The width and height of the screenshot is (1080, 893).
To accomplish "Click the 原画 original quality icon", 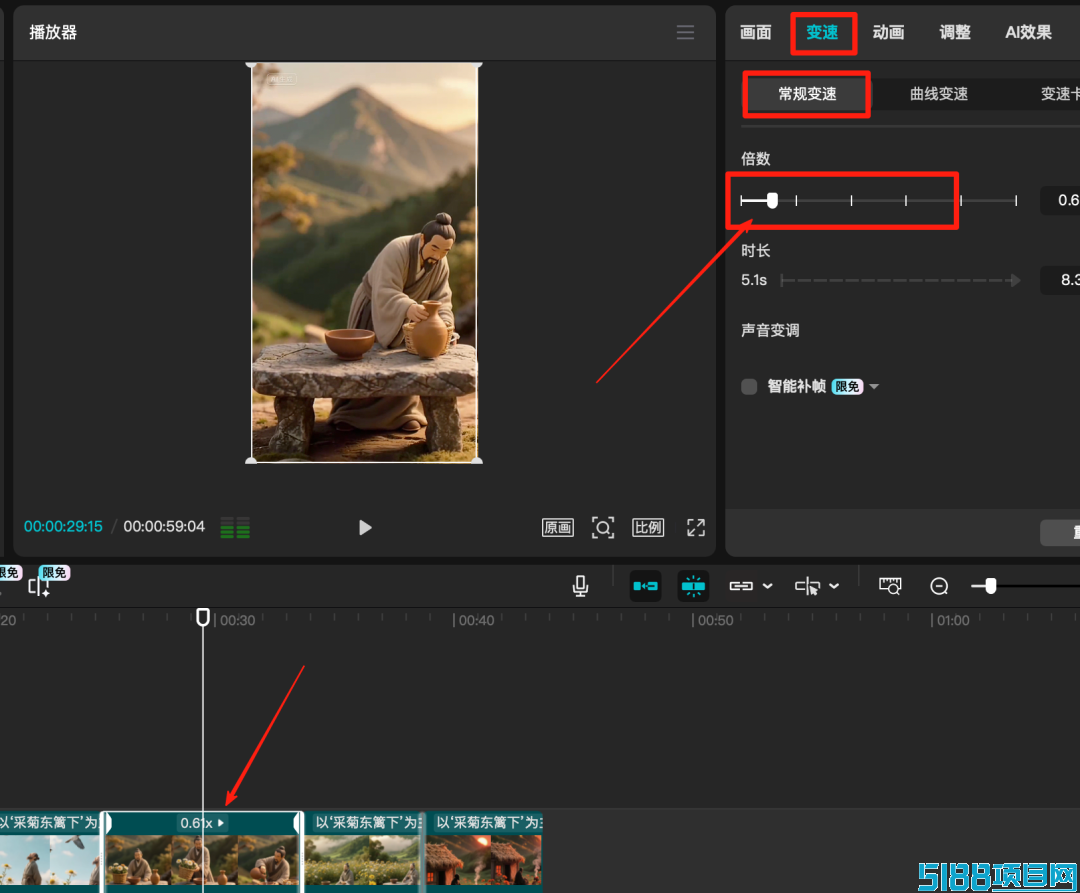I will pos(558,527).
